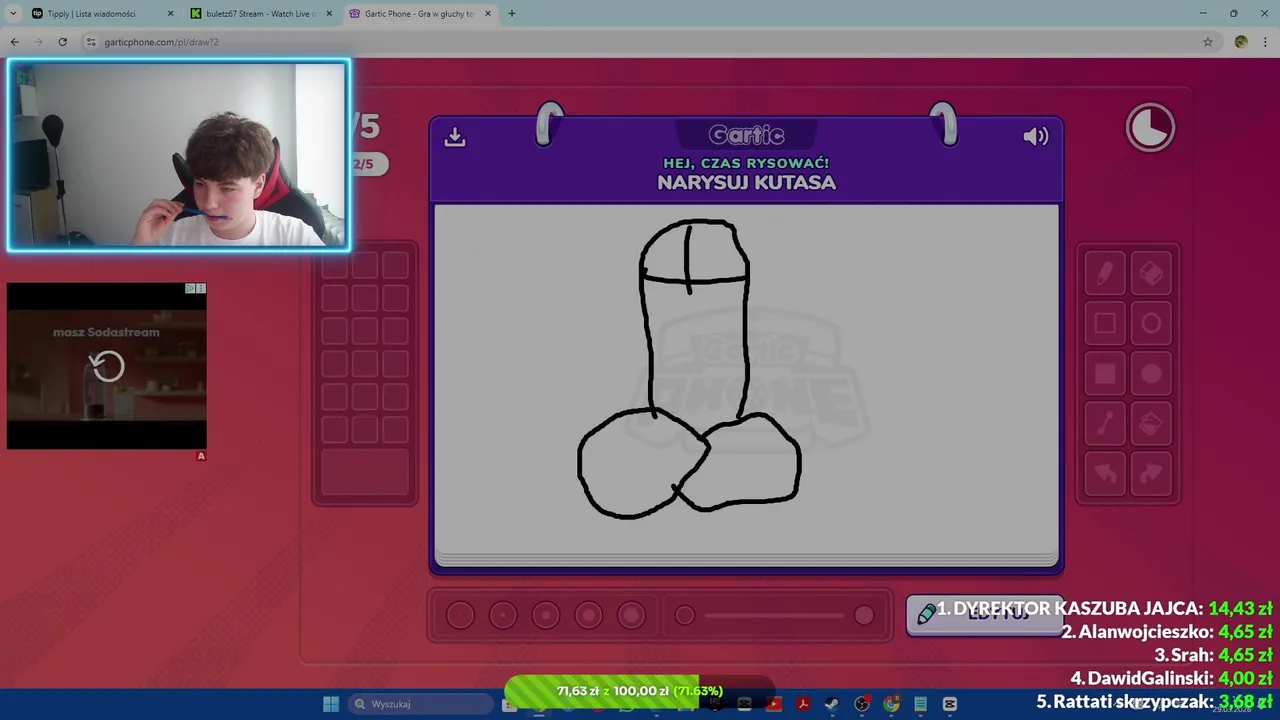This screenshot has width=1280, height=720.
Task: Bookmark this page with the star
Action: click(x=1208, y=42)
